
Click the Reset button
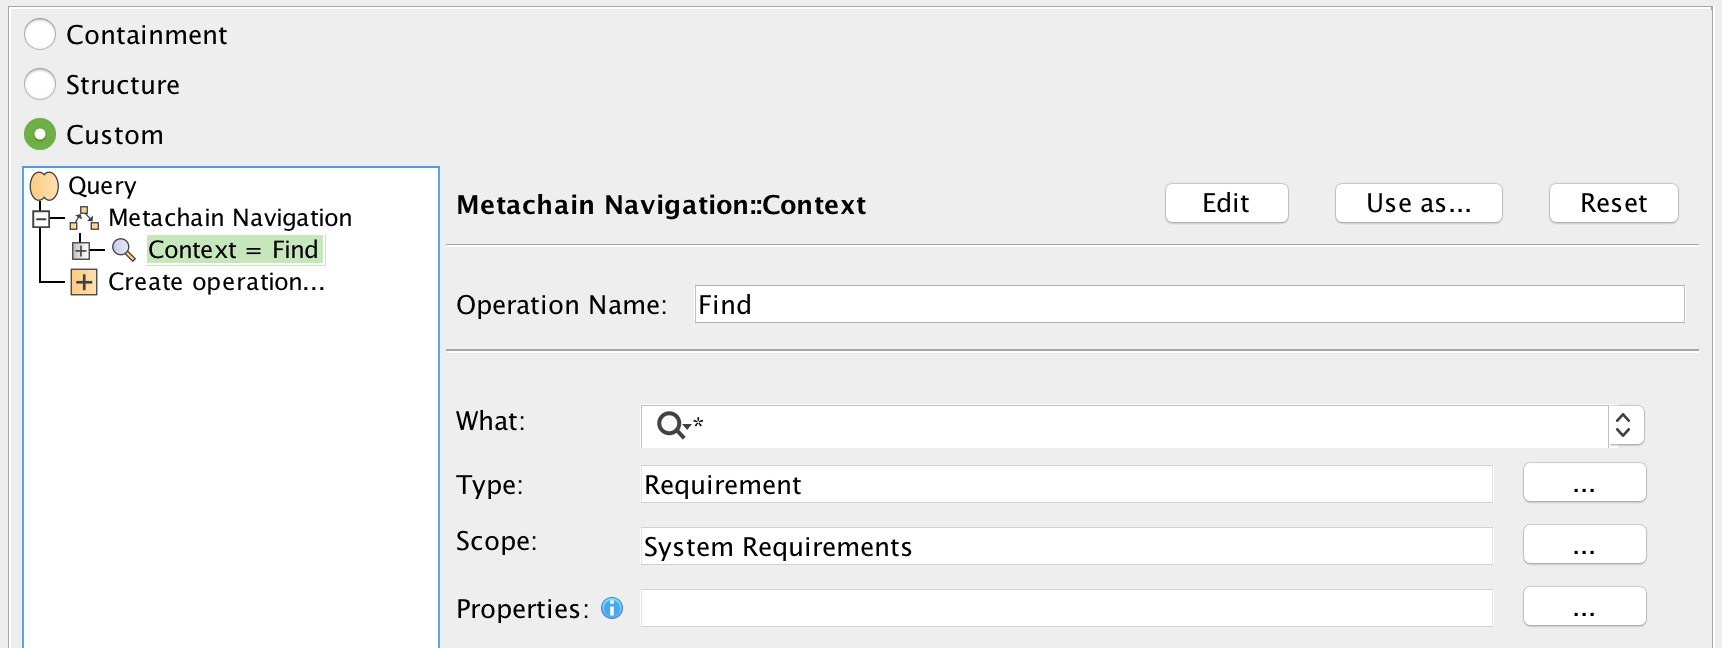click(x=1613, y=203)
